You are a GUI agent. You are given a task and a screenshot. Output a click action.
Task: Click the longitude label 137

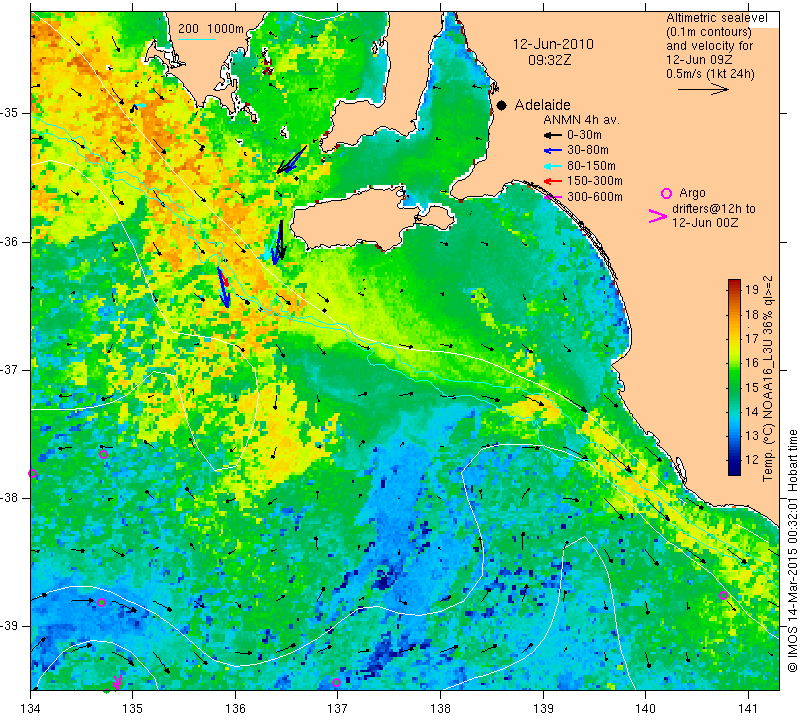point(338,708)
